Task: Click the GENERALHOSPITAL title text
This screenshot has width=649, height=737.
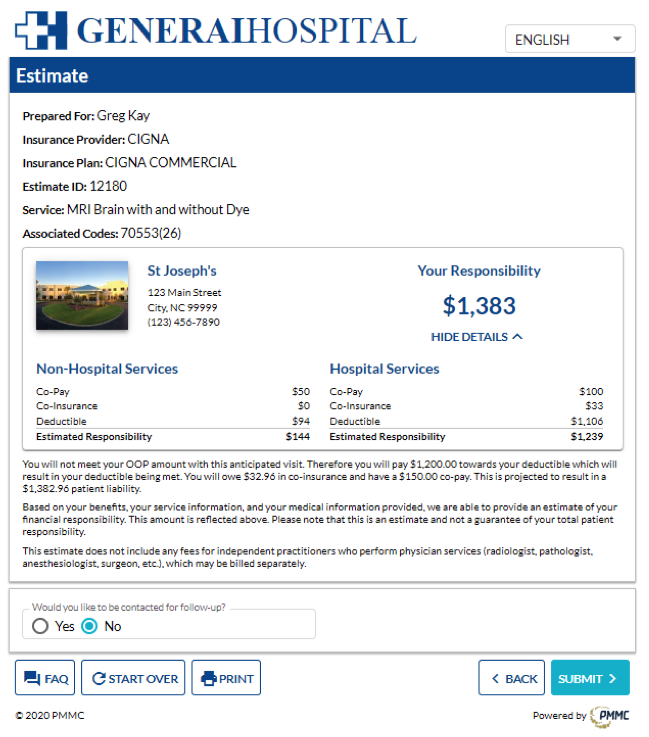Action: [x=246, y=31]
